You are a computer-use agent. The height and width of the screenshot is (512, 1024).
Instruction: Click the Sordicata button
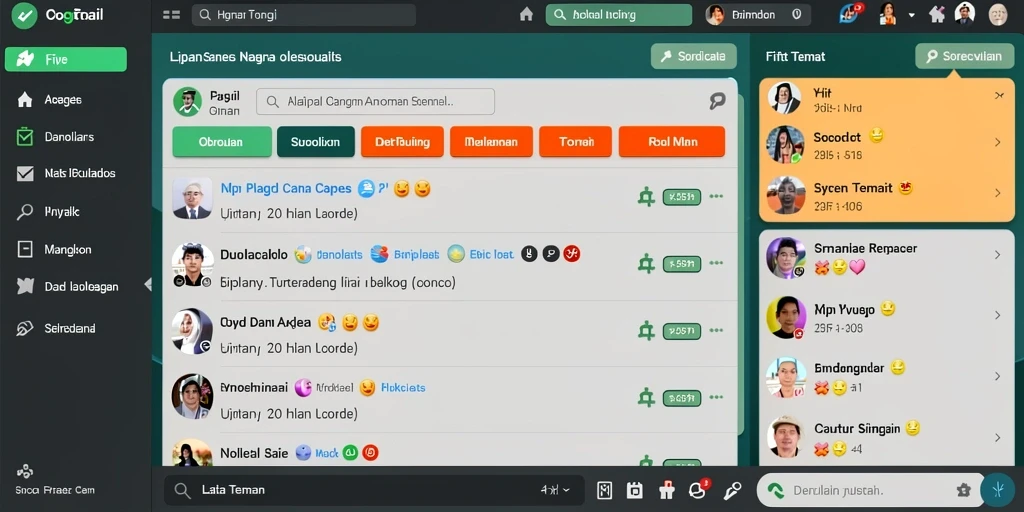coord(694,56)
